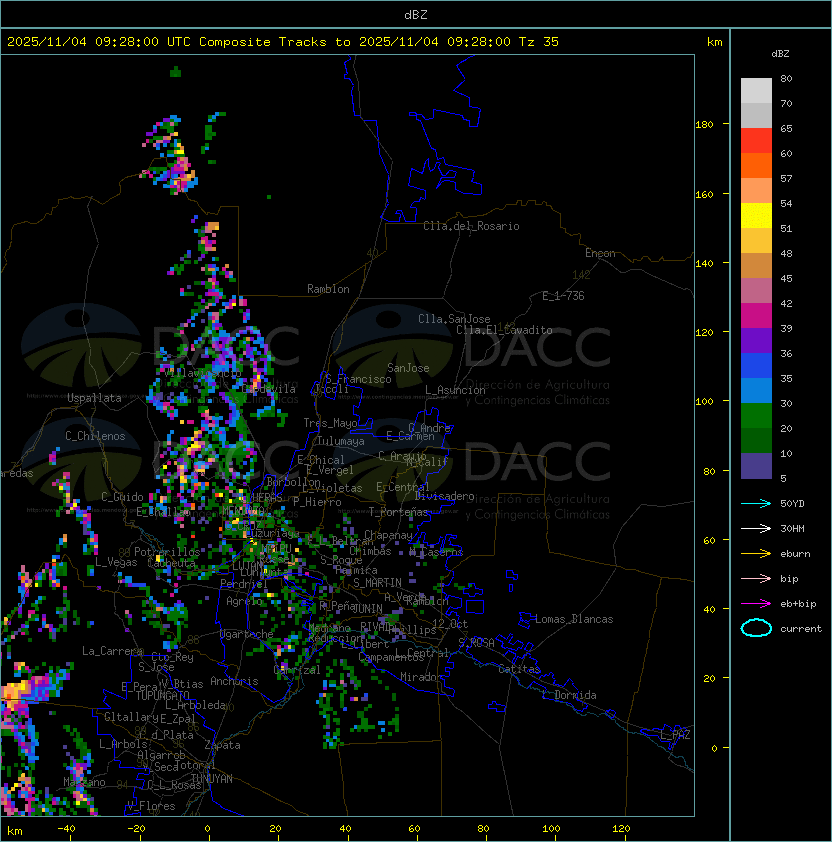Screen dimensions: 832x842
Task: Click the Composite Tracks timestamp header text
Action: click(x=283, y=42)
